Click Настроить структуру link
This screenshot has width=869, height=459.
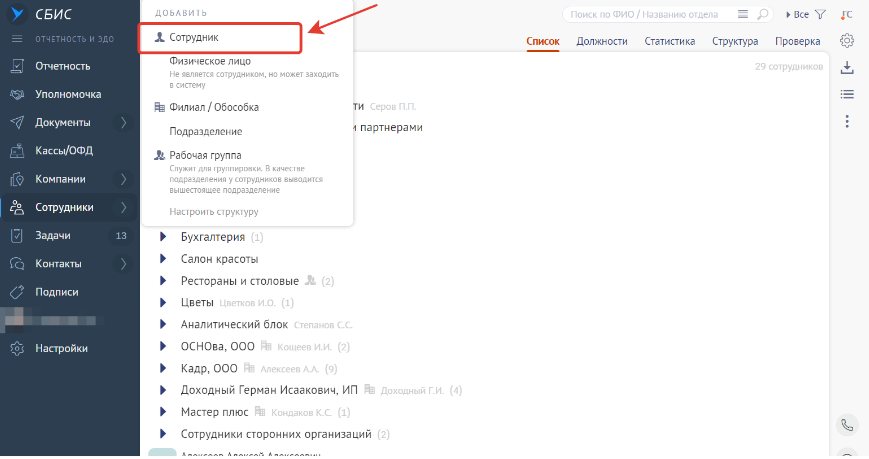pyautogui.click(x=214, y=212)
